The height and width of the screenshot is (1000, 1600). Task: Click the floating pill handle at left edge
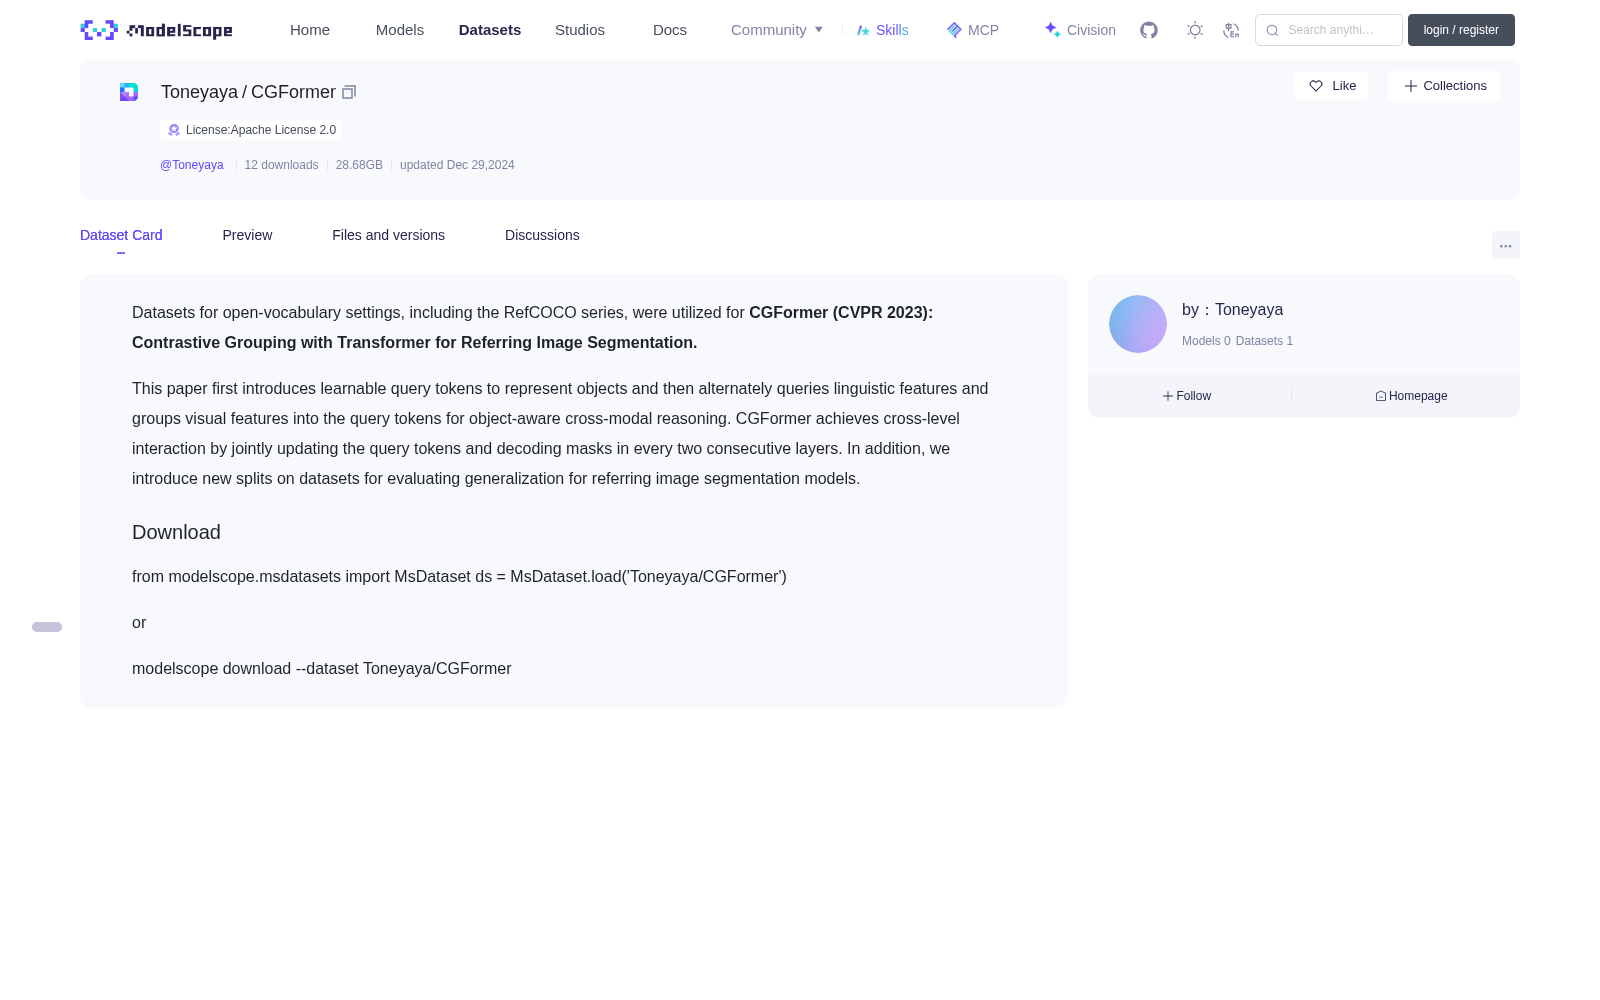tap(47, 627)
